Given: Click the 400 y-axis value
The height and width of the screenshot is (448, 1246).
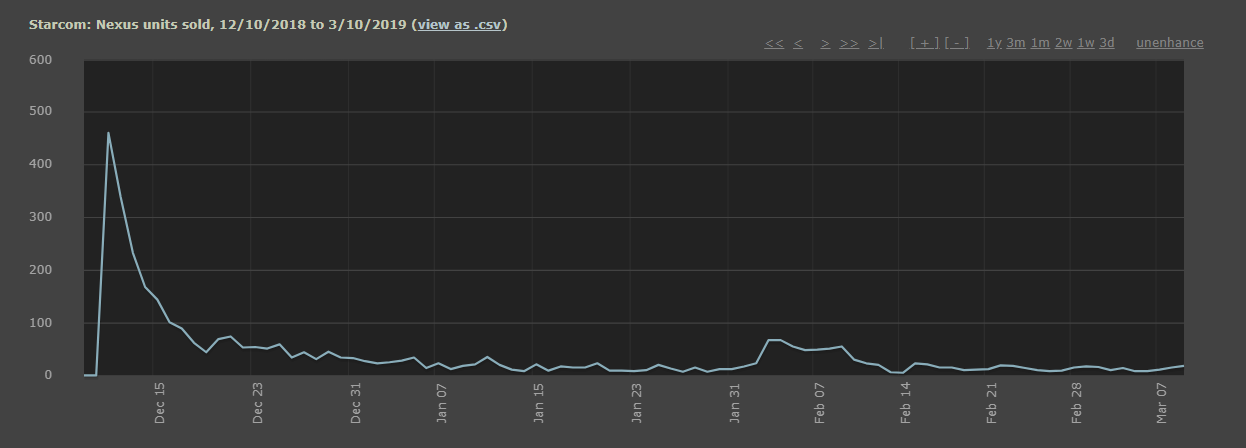Looking at the screenshot, I should click(x=41, y=164).
